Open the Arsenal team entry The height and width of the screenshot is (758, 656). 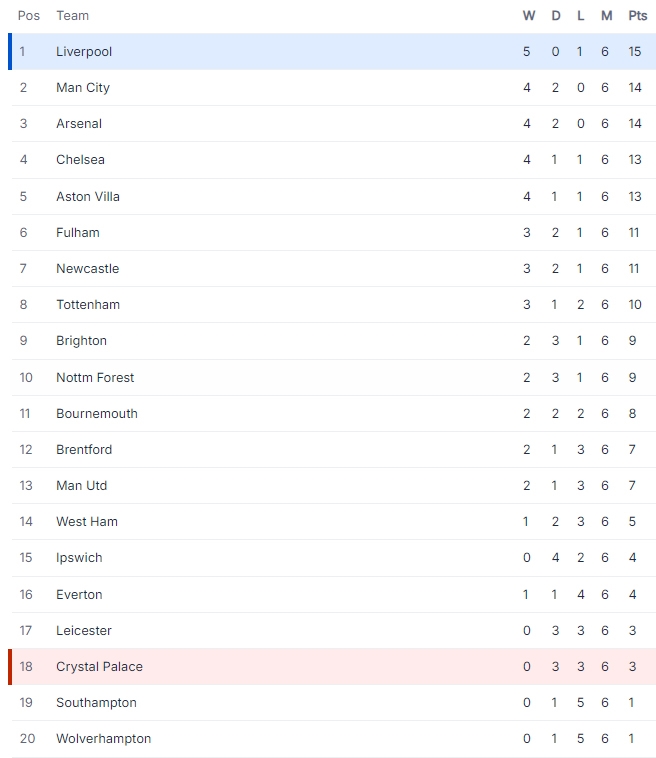[79, 124]
